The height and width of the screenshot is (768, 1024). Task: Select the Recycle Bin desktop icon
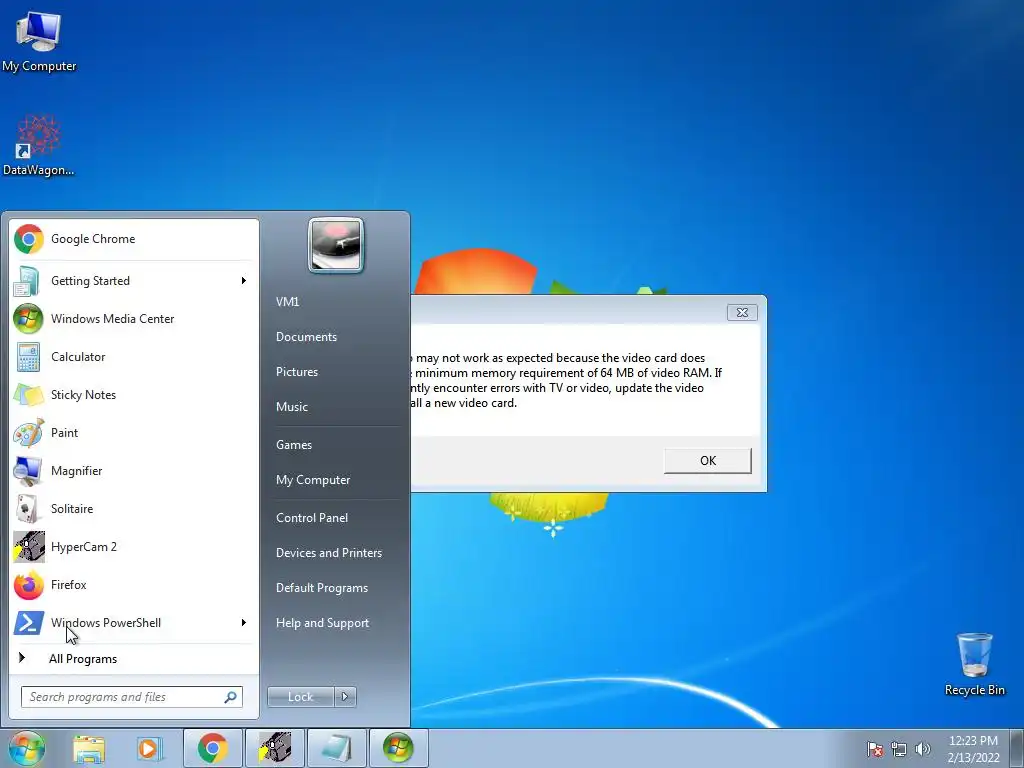(974, 664)
